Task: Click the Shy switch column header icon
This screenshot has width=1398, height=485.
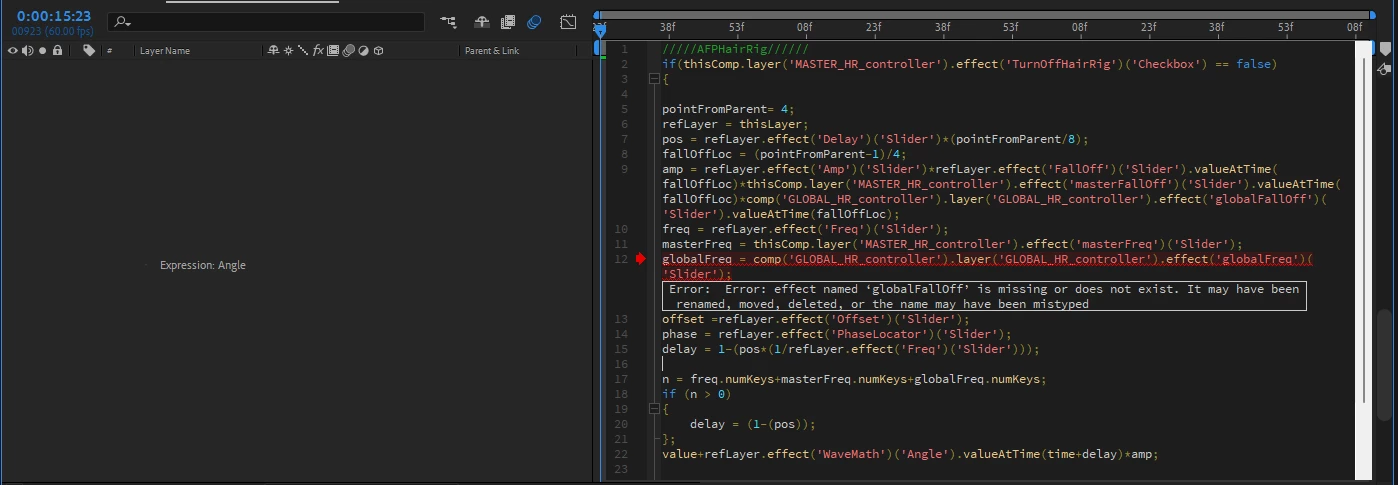Action: pyautogui.click(x=273, y=50)
